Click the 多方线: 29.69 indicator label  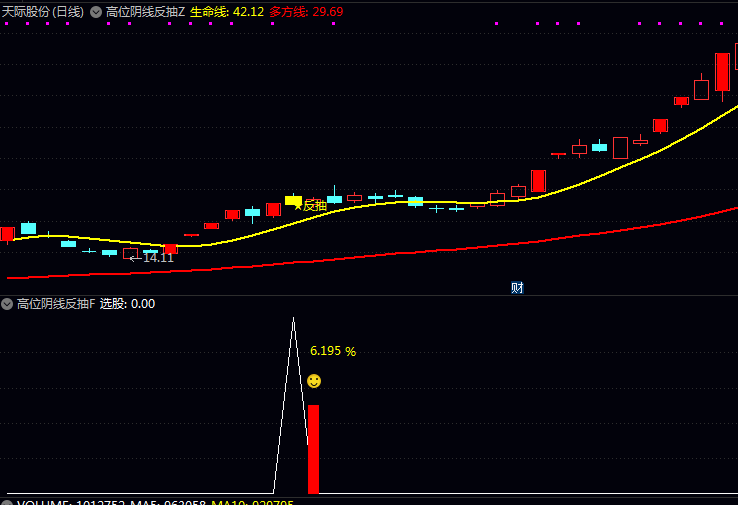tap(306, 12)
